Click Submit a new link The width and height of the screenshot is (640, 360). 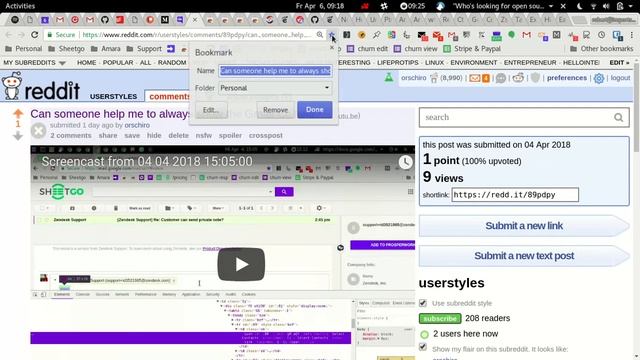pos(524,226)
